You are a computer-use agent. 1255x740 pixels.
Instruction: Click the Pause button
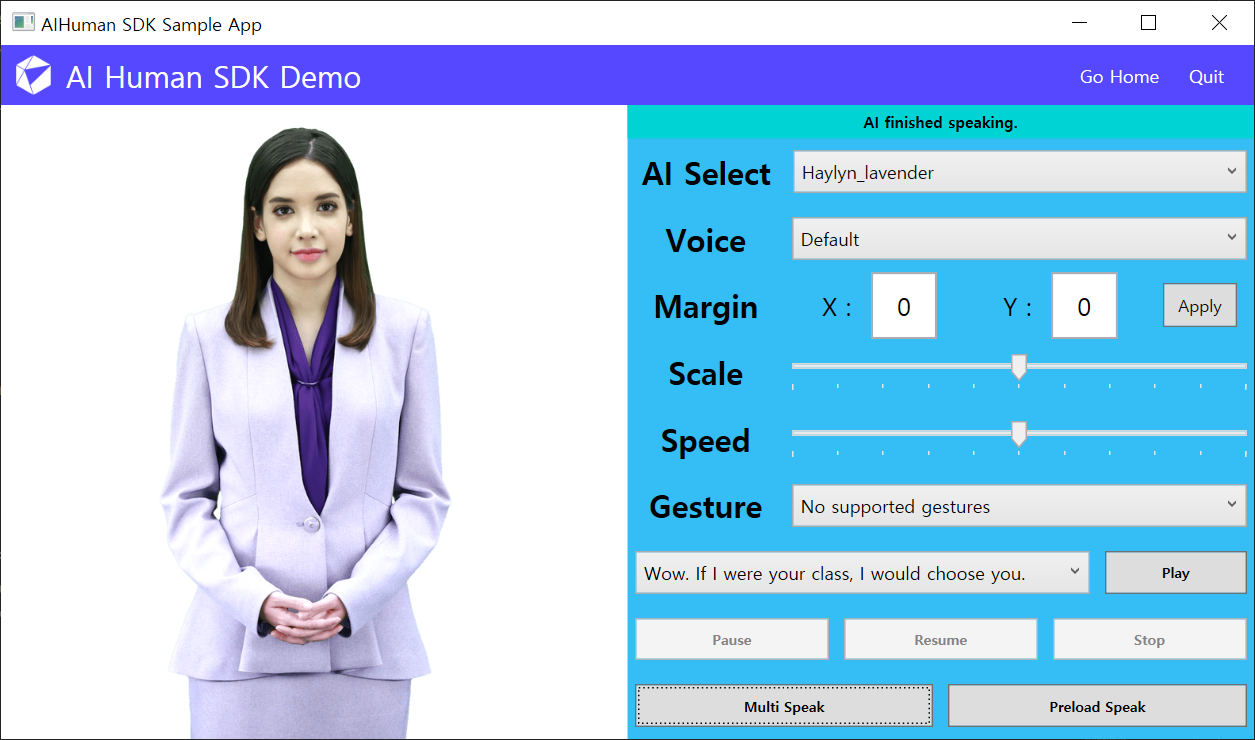[x=732, y=639]
